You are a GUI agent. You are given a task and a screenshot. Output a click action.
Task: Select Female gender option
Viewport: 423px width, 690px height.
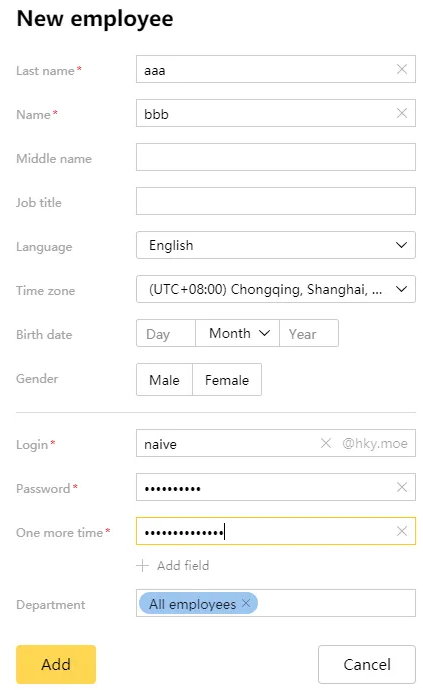pos(227,380)
